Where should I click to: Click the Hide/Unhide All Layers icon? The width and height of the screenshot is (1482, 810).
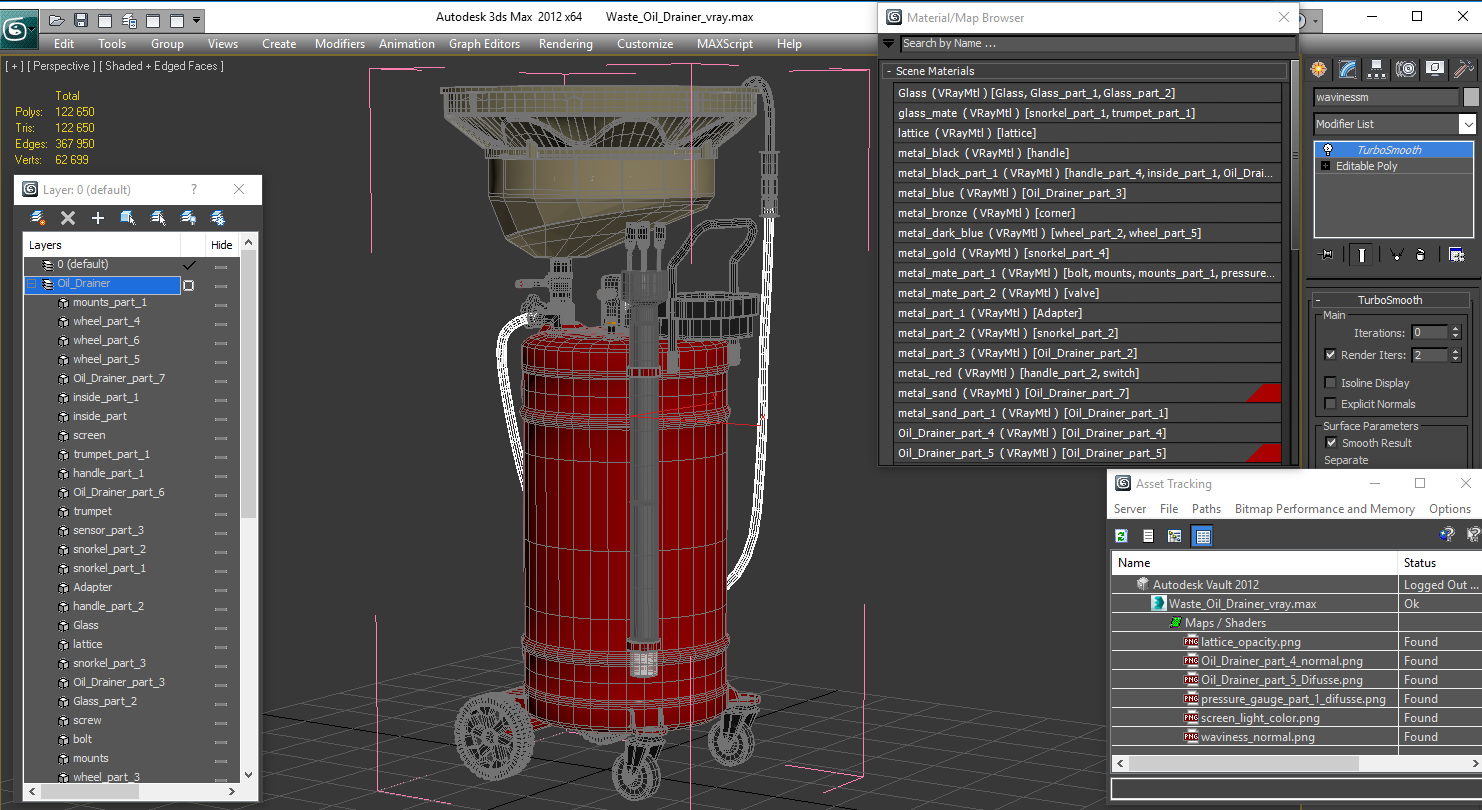tap(188, 217)
